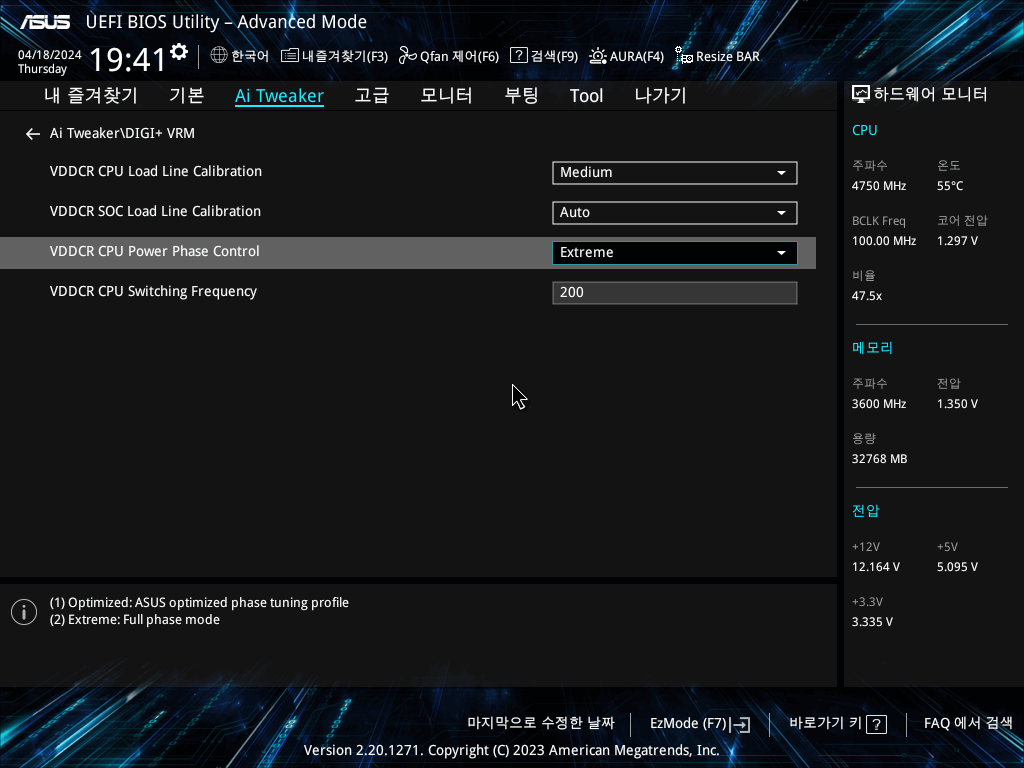Click AURA(F4) button
The image size is (1024, 768).
637,56
